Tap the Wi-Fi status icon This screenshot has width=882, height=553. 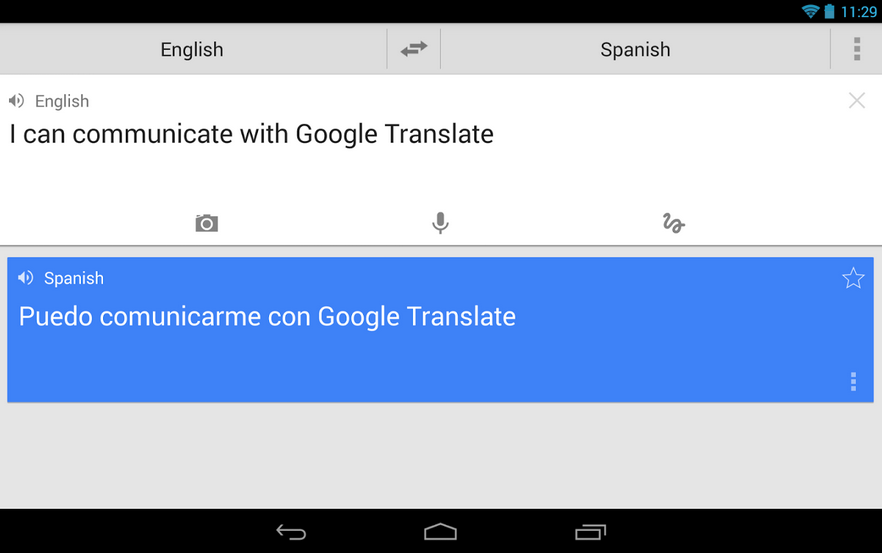coord(810,12)
